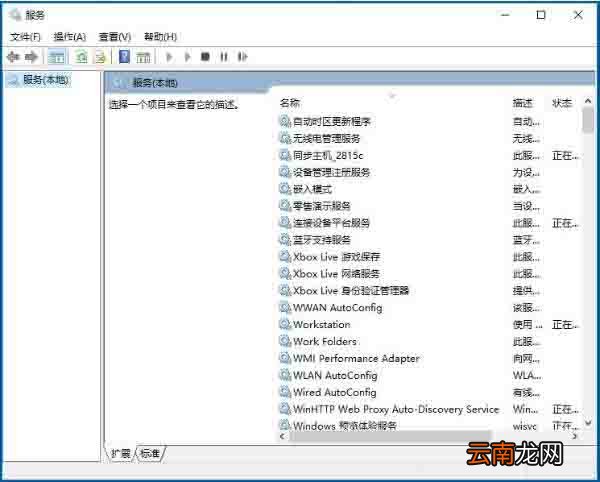Select the 同步主机_2815c service
600x482 pixels.
coord(328,155)
